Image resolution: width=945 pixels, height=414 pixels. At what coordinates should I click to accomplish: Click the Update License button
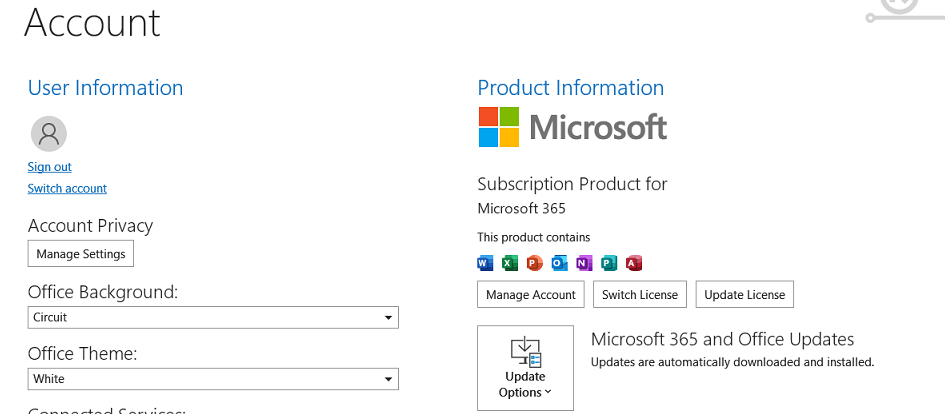[745, 295]
